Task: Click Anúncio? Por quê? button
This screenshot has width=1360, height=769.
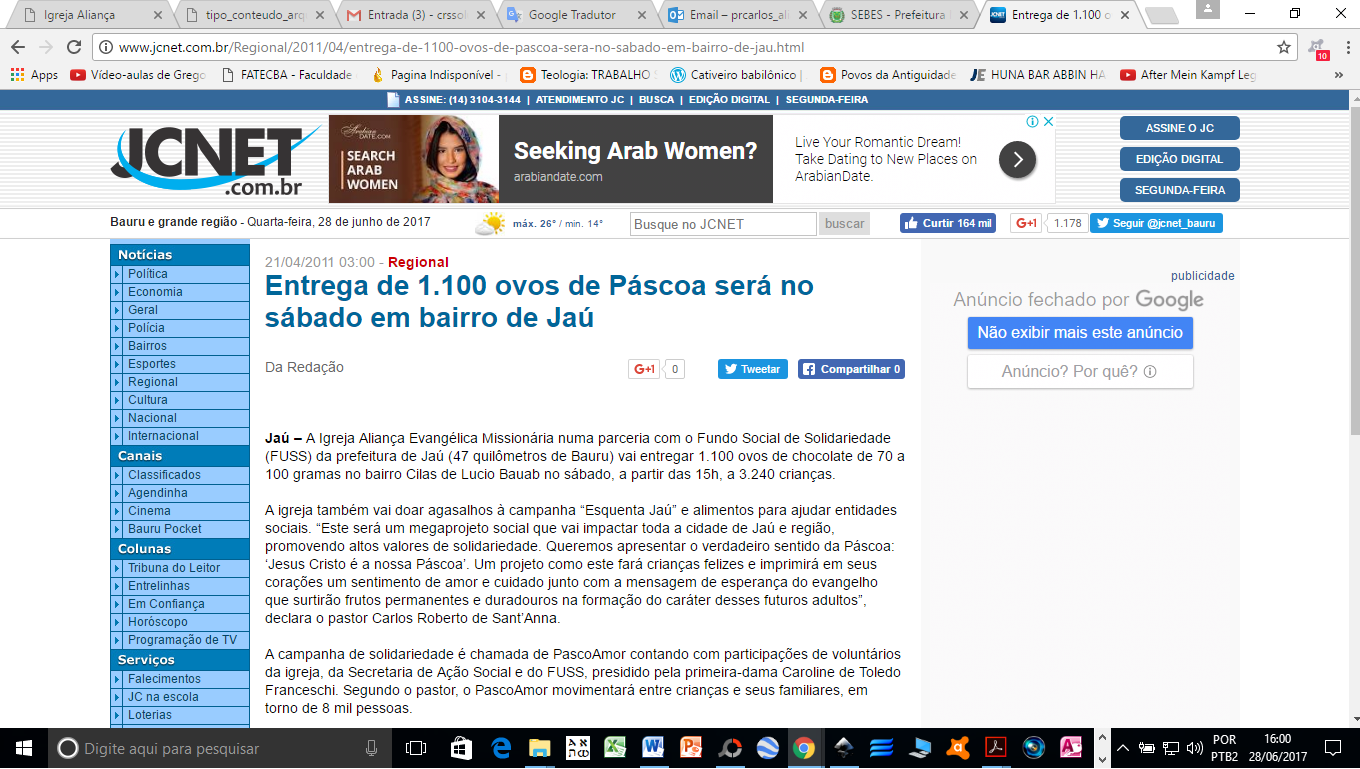Action: point(1080,372)
